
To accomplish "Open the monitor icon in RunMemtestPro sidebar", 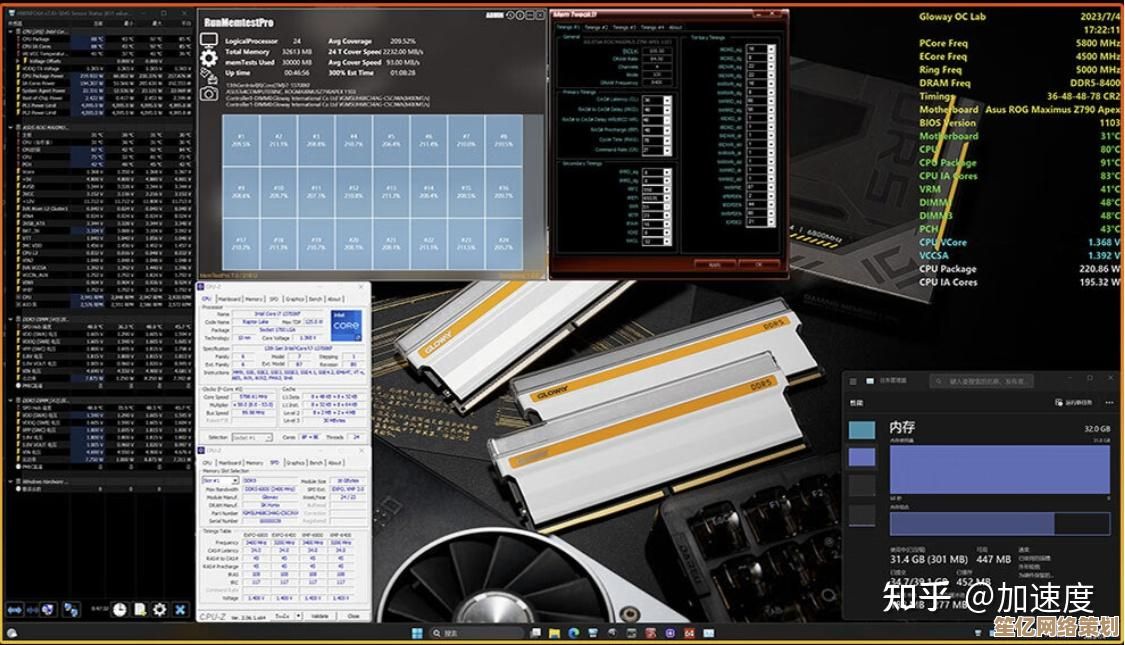I will 209,41.
